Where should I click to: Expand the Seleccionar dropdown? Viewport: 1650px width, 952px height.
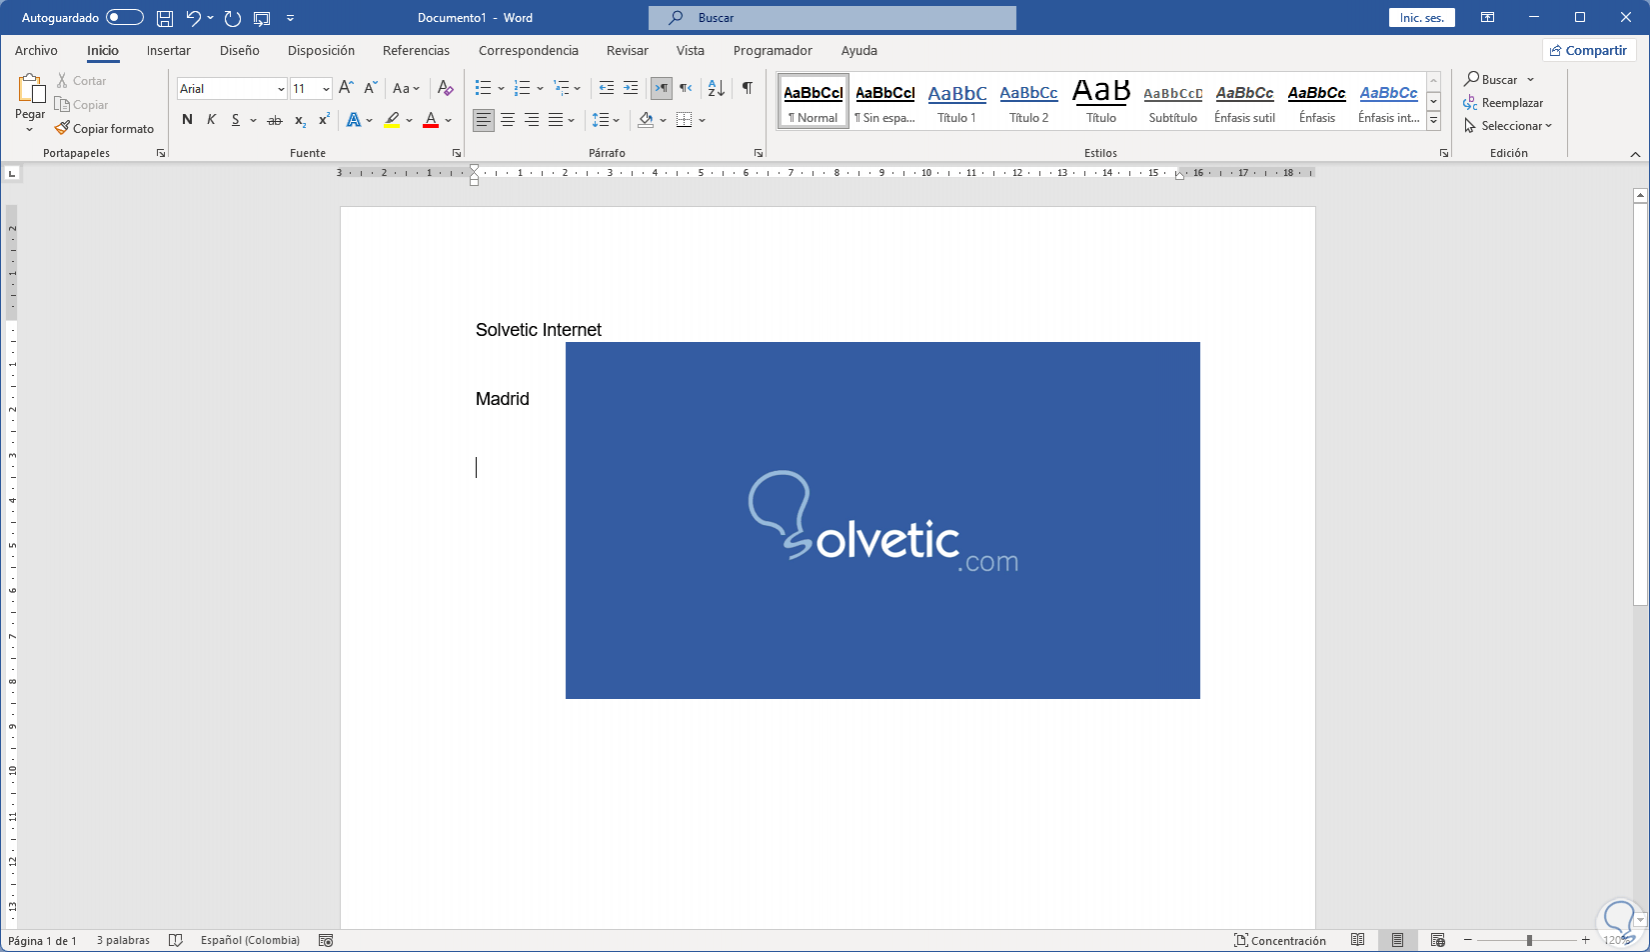(1516, 126)
